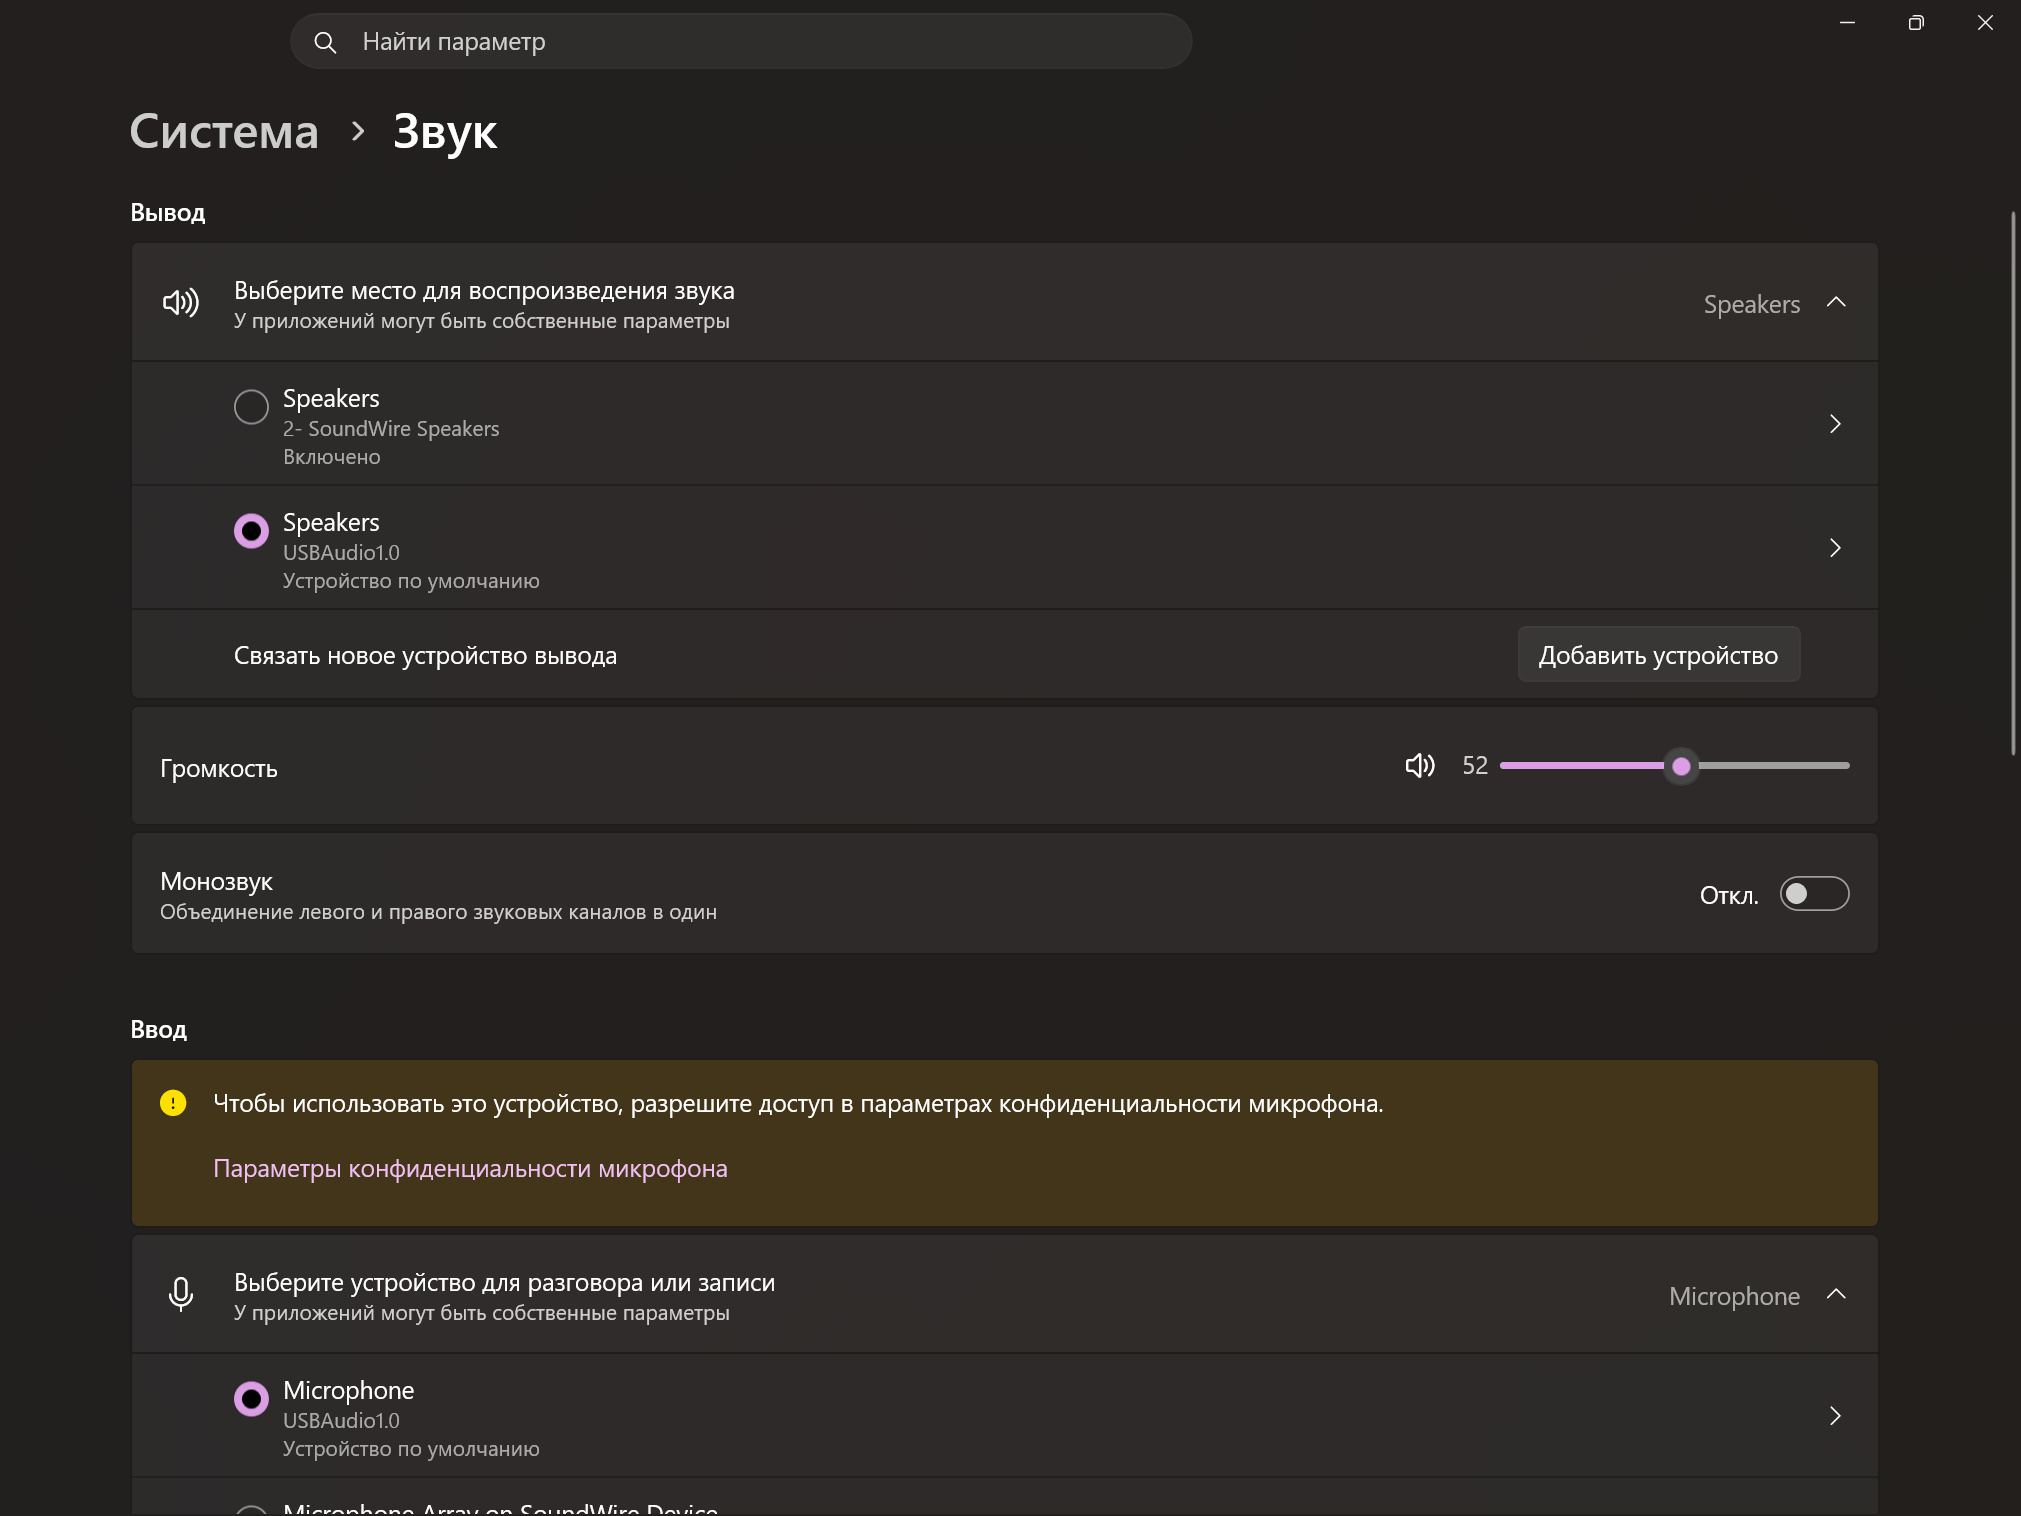2021x1516 pixels.
Task: Close the Settings window
Action: coord(1985,22)
